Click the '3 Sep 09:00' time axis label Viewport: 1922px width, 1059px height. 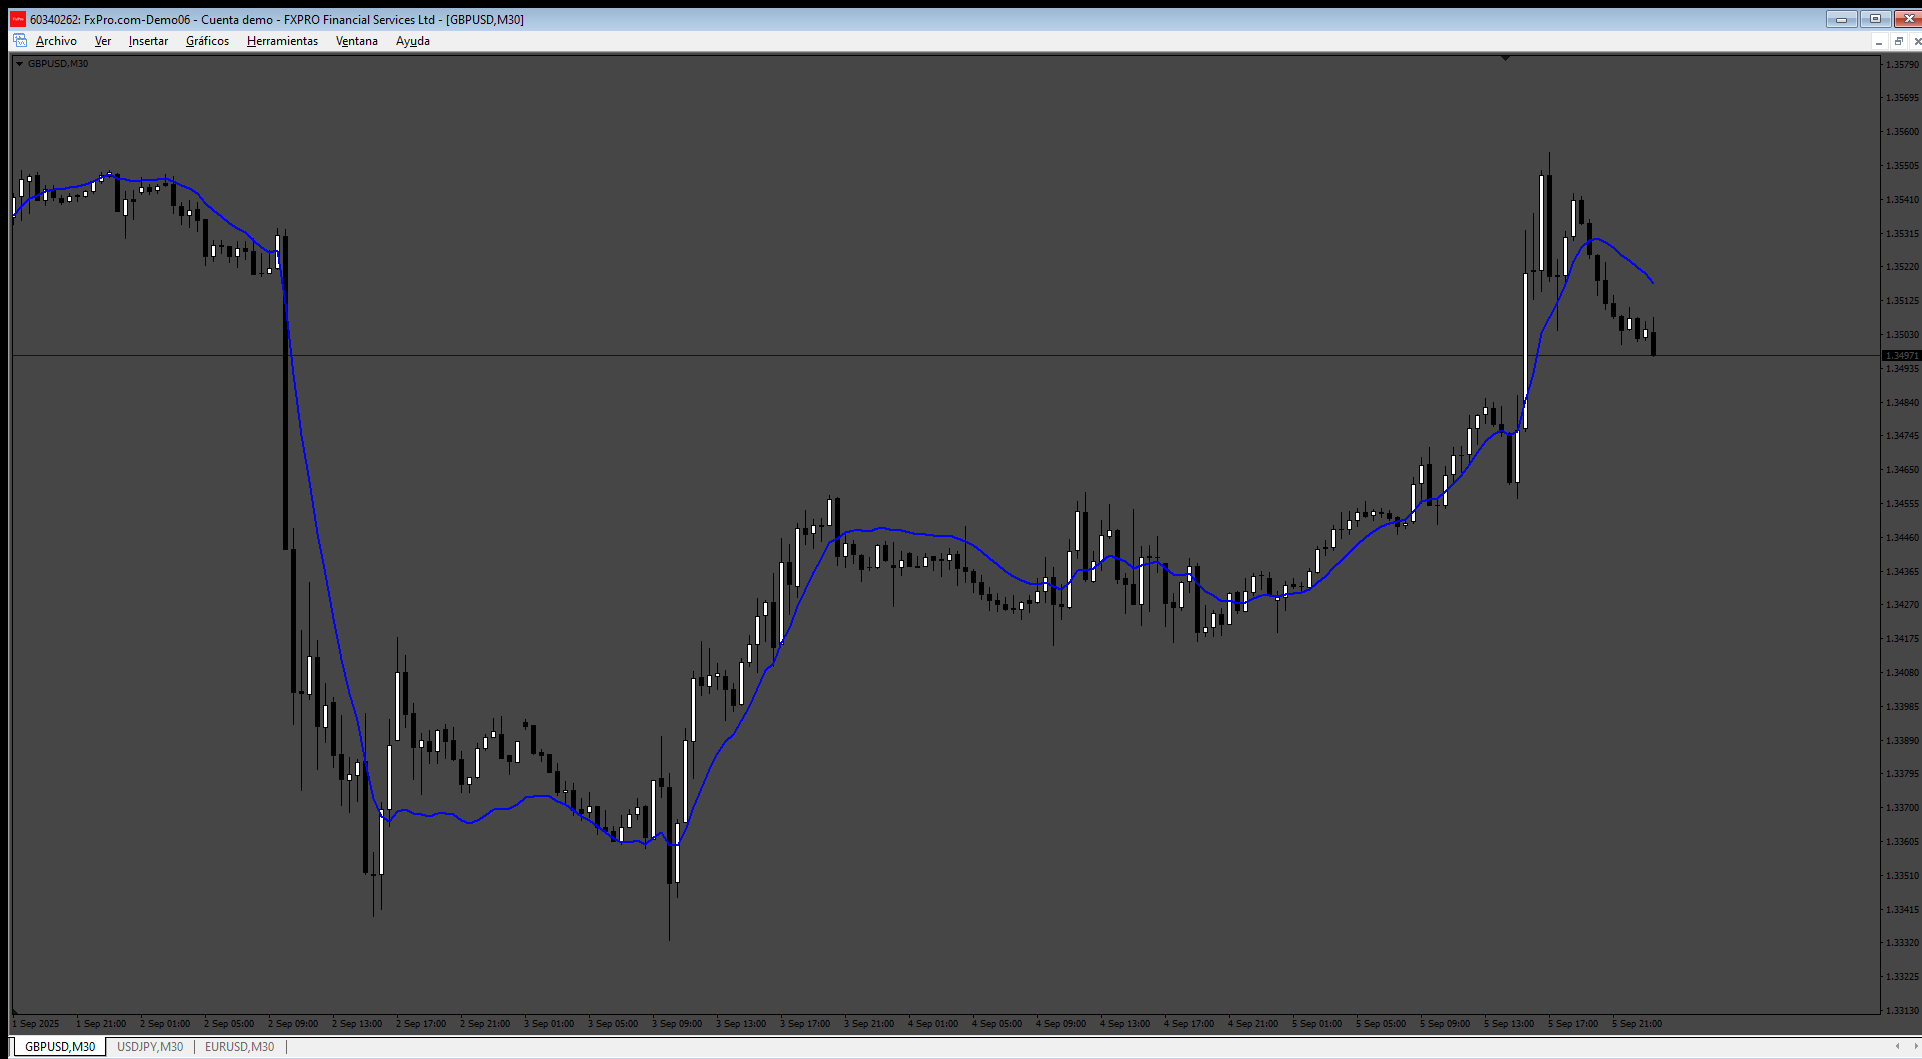[x=677, y=1024]
